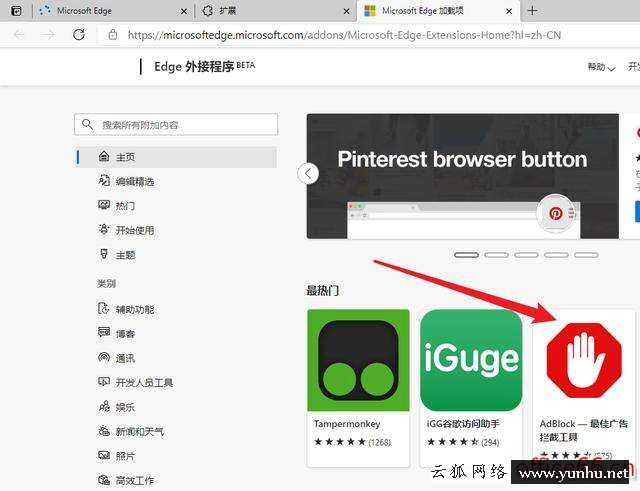Select the first carousel page indicator
This screenshot has height=491, width=640.
[x=466, y=255]
